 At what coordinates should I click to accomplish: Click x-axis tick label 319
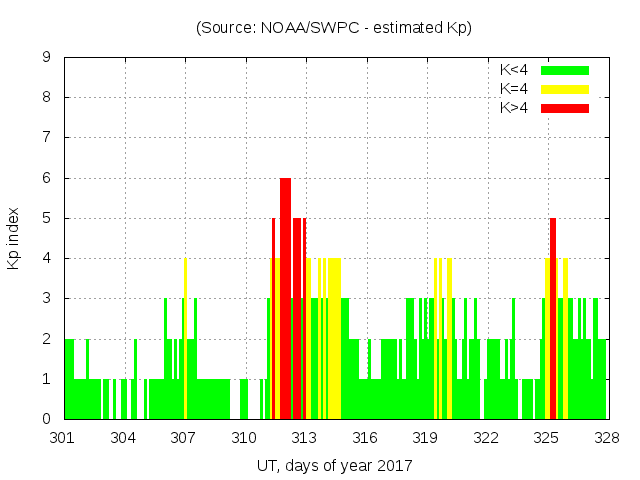coord(425,438)
